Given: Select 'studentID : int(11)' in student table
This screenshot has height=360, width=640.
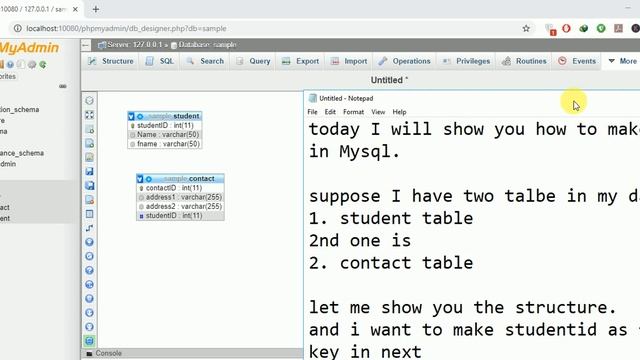Looking at the screenshot, I should 165,125.
